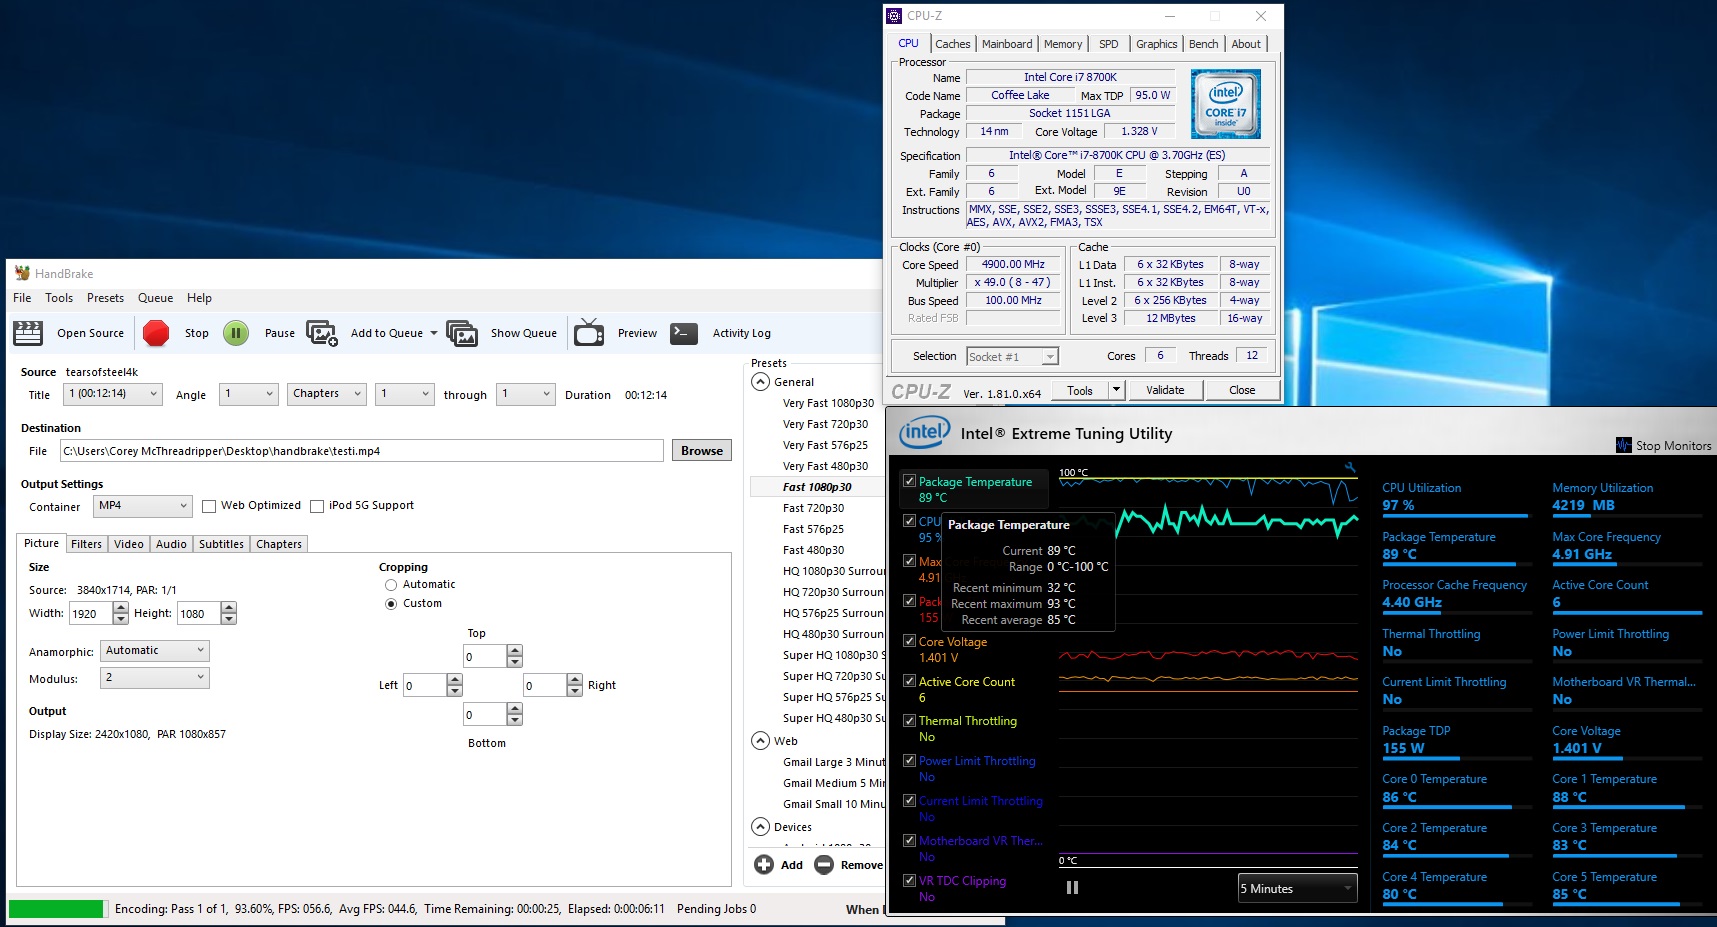The height and width of the screenshot is (927, 1717).
Task: Click the Intel logo in Extreme Tuning Utility
Action: tap(925, 433)
